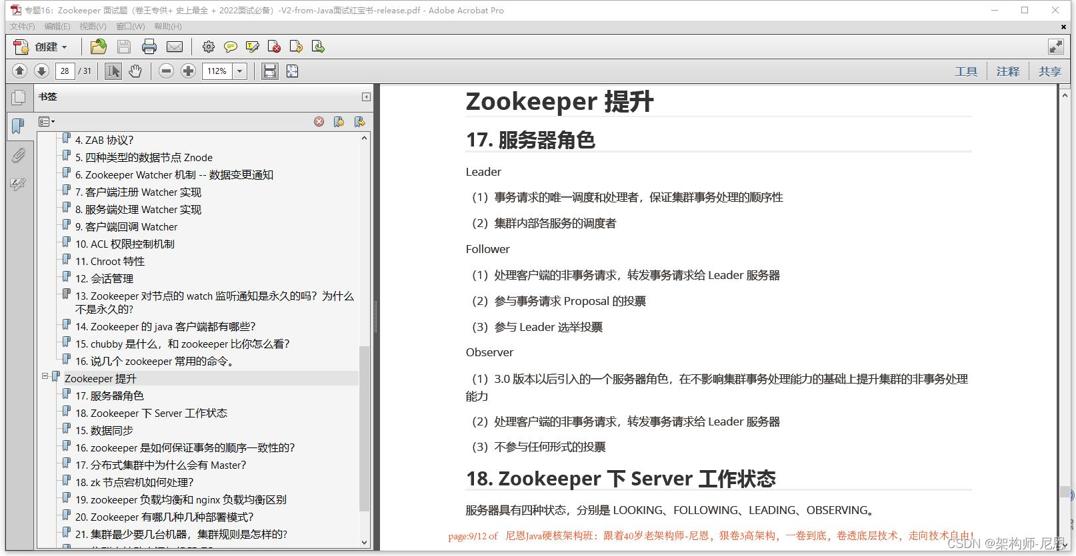The image size is (1076, 556).
Task: Click bookmarks list scroll up arrow
Action: pyautogui.click(x=364, y=138)
